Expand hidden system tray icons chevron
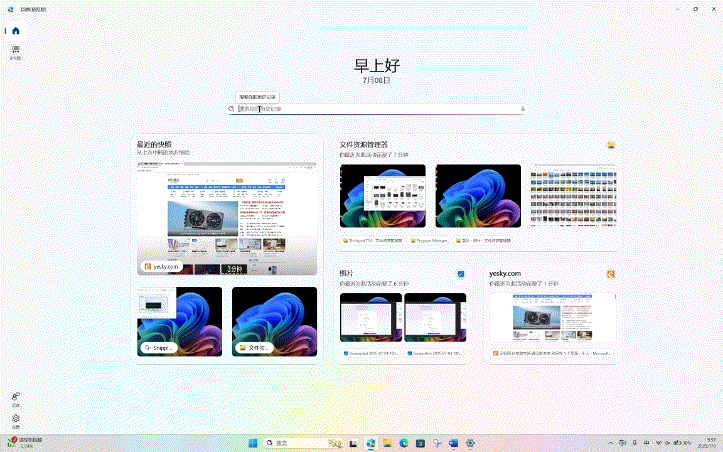Image resolution: width=723 pixels, height=452 pixels. pyautogui.click(x=610, y=443)
